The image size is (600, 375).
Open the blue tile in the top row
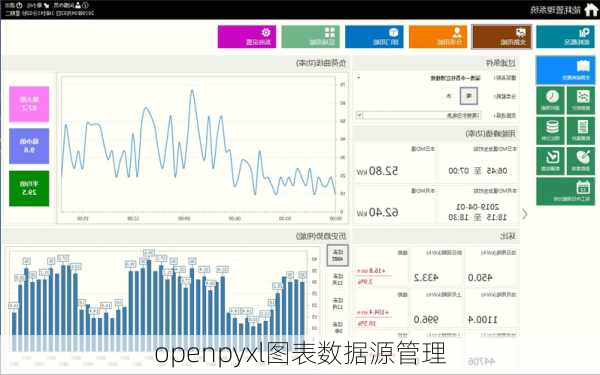coord(374,37)
